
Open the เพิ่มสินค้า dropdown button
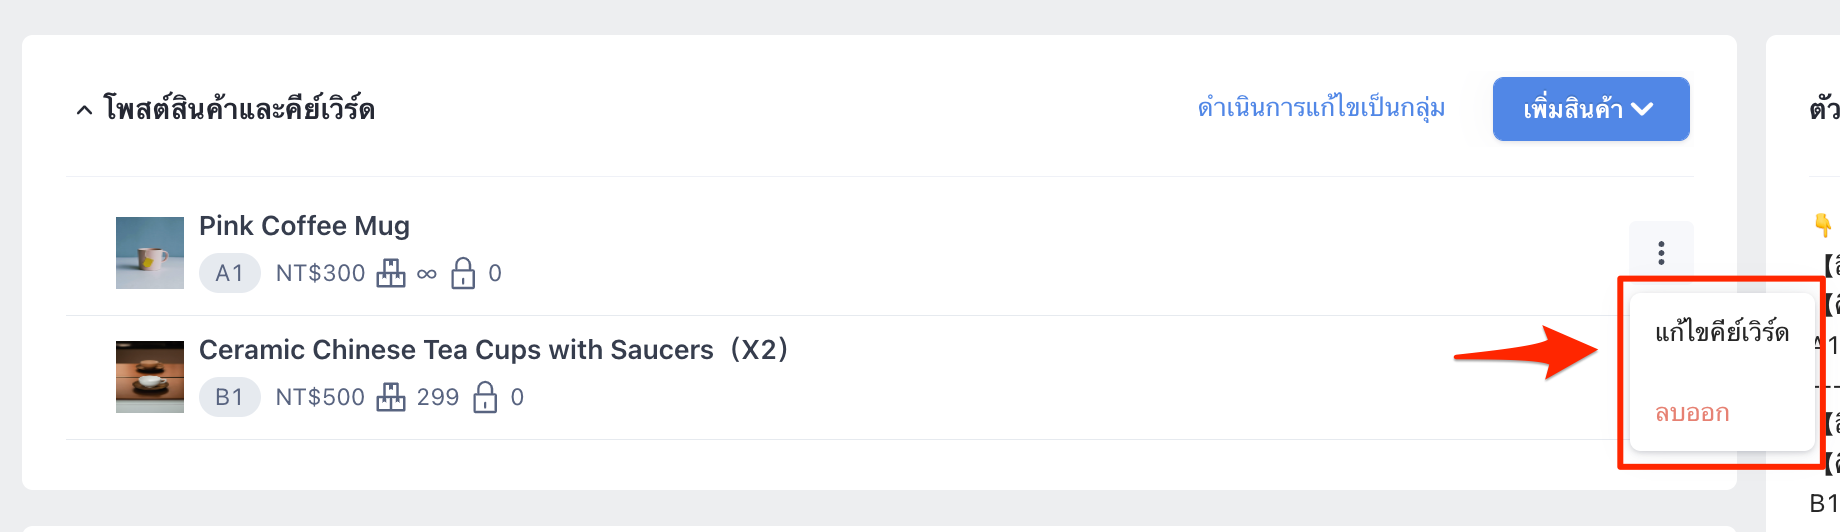click(1591, 109)
